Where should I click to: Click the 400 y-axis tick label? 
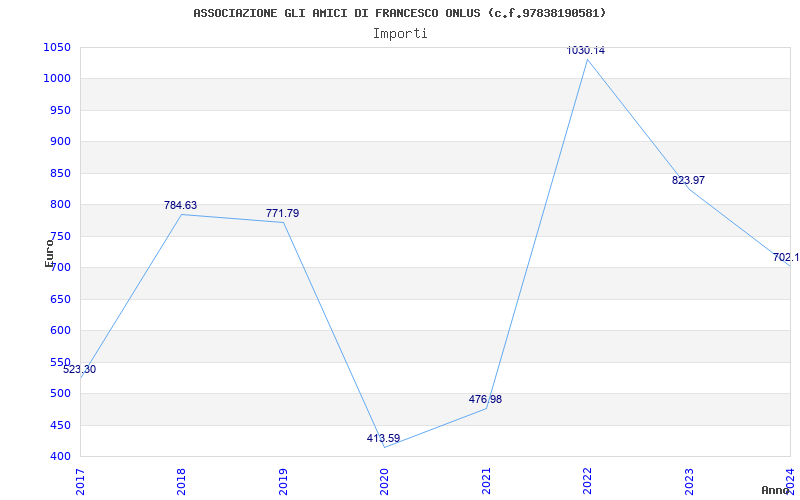pyautogui.click(x=60, y=457)
